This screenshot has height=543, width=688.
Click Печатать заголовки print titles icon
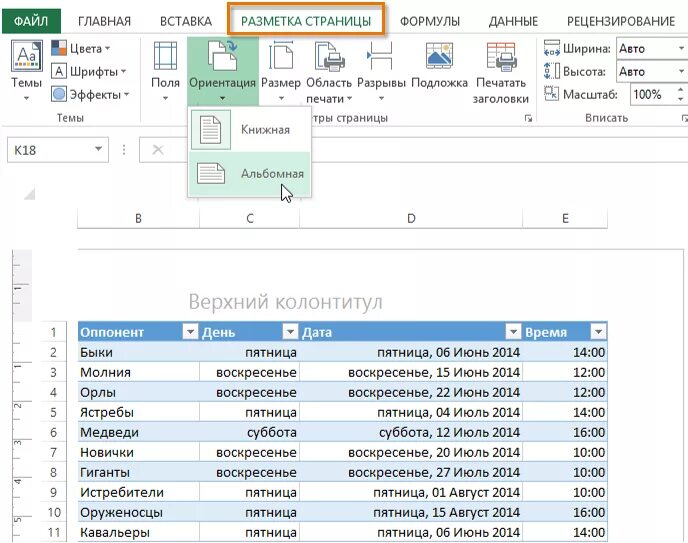[501, 56]
